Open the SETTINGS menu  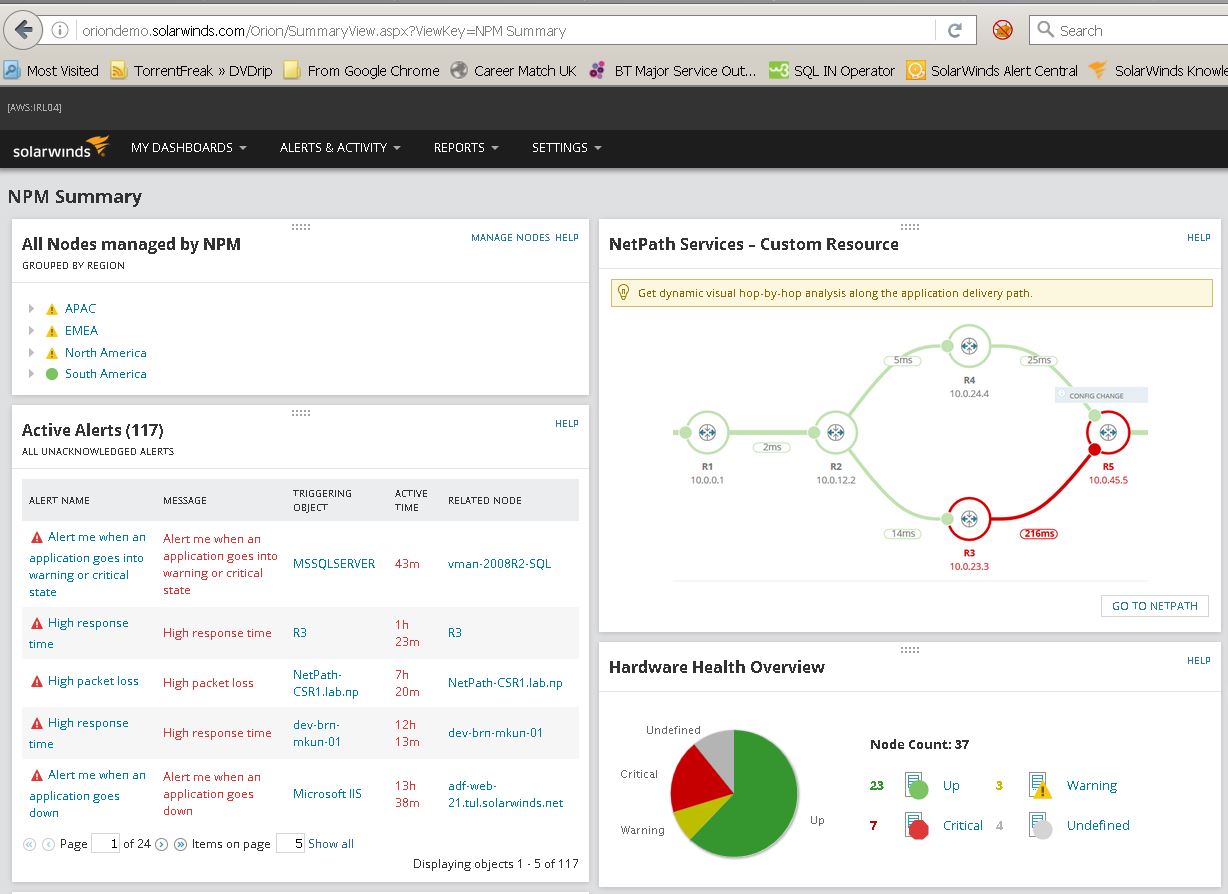pyautogui.click(x=566, y=148)
